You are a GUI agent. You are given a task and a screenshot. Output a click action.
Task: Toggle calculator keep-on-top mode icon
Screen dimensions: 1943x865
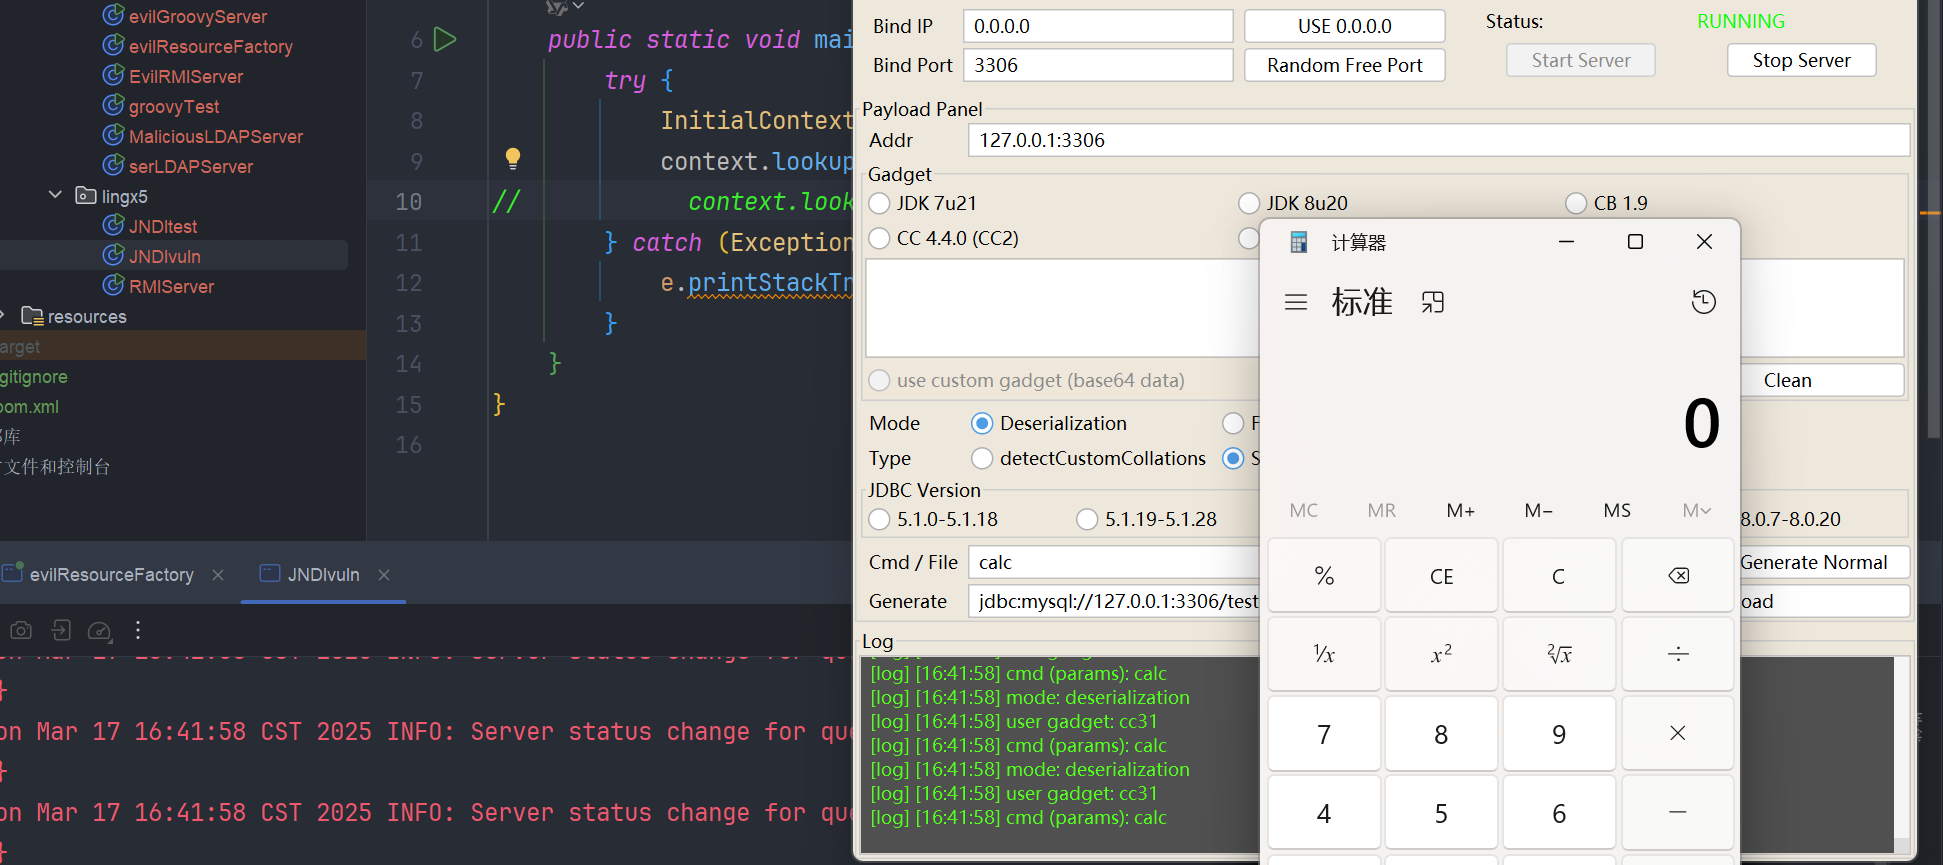(x=1433, y=302)
